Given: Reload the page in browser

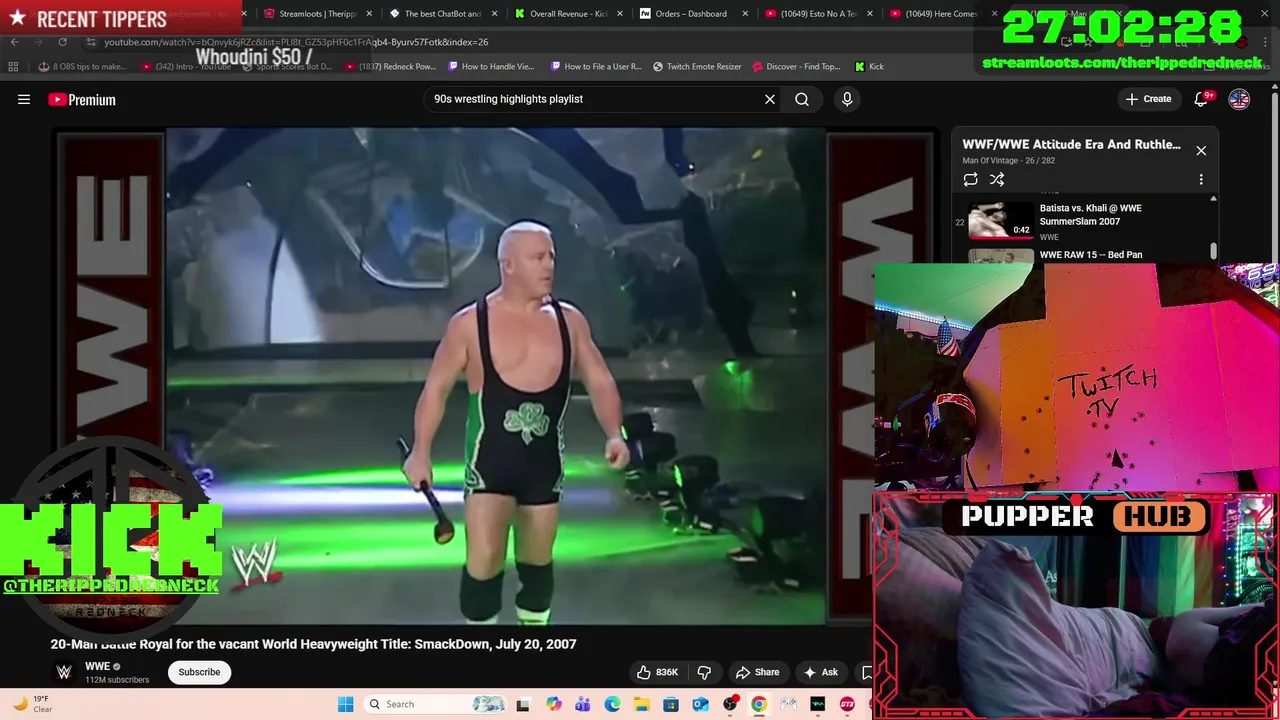Looking at the screenshot, I should [x=62, y=42].
